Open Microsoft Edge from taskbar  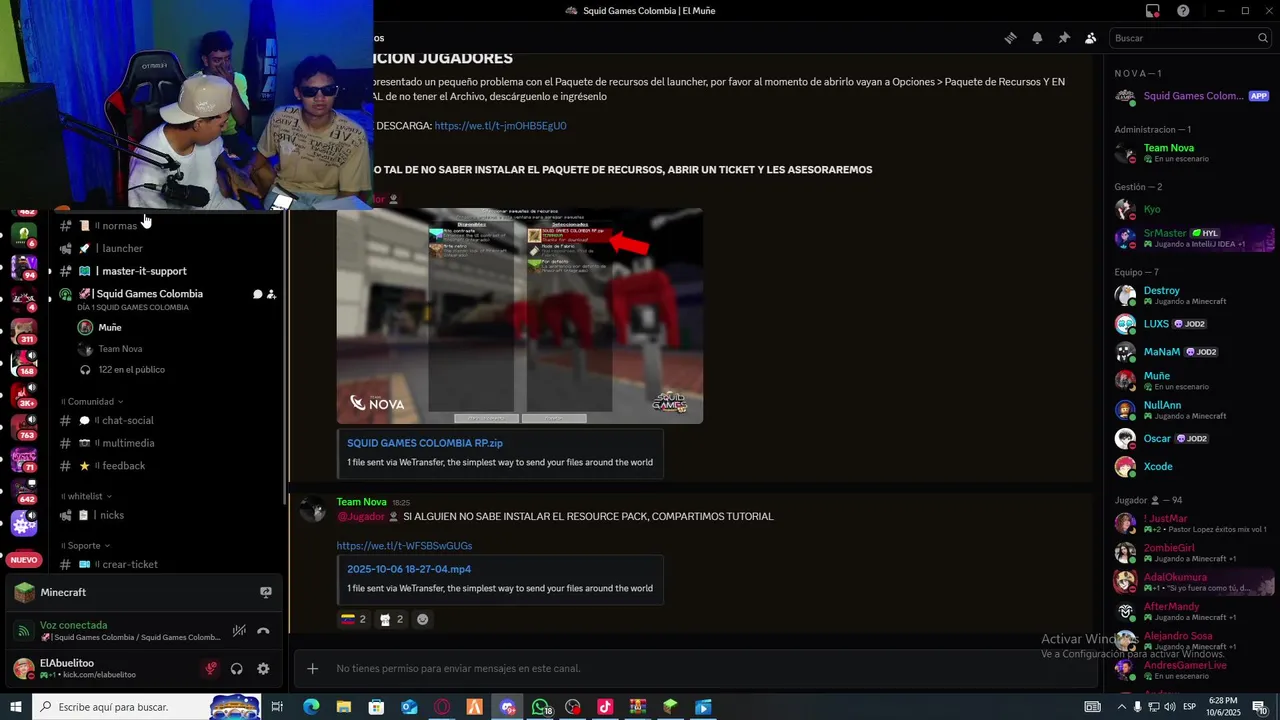311,707
